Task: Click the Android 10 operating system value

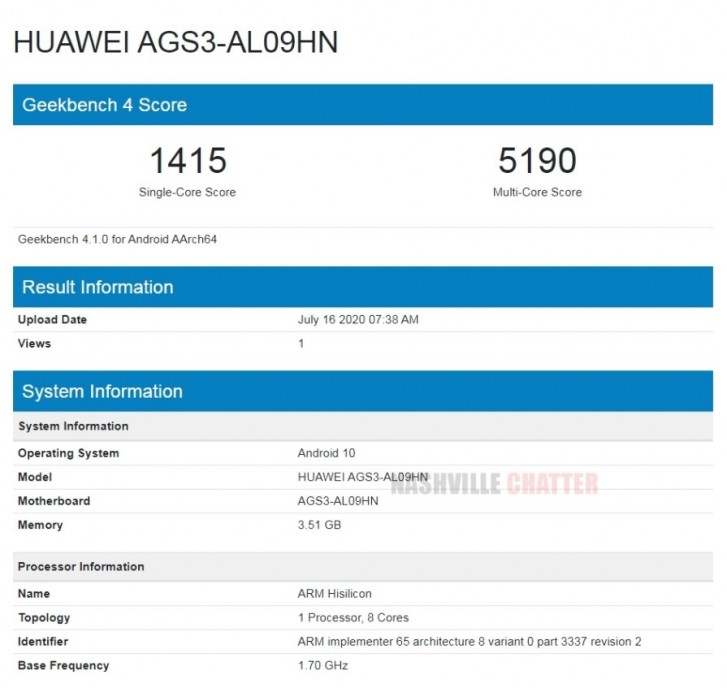Action: 327,453
